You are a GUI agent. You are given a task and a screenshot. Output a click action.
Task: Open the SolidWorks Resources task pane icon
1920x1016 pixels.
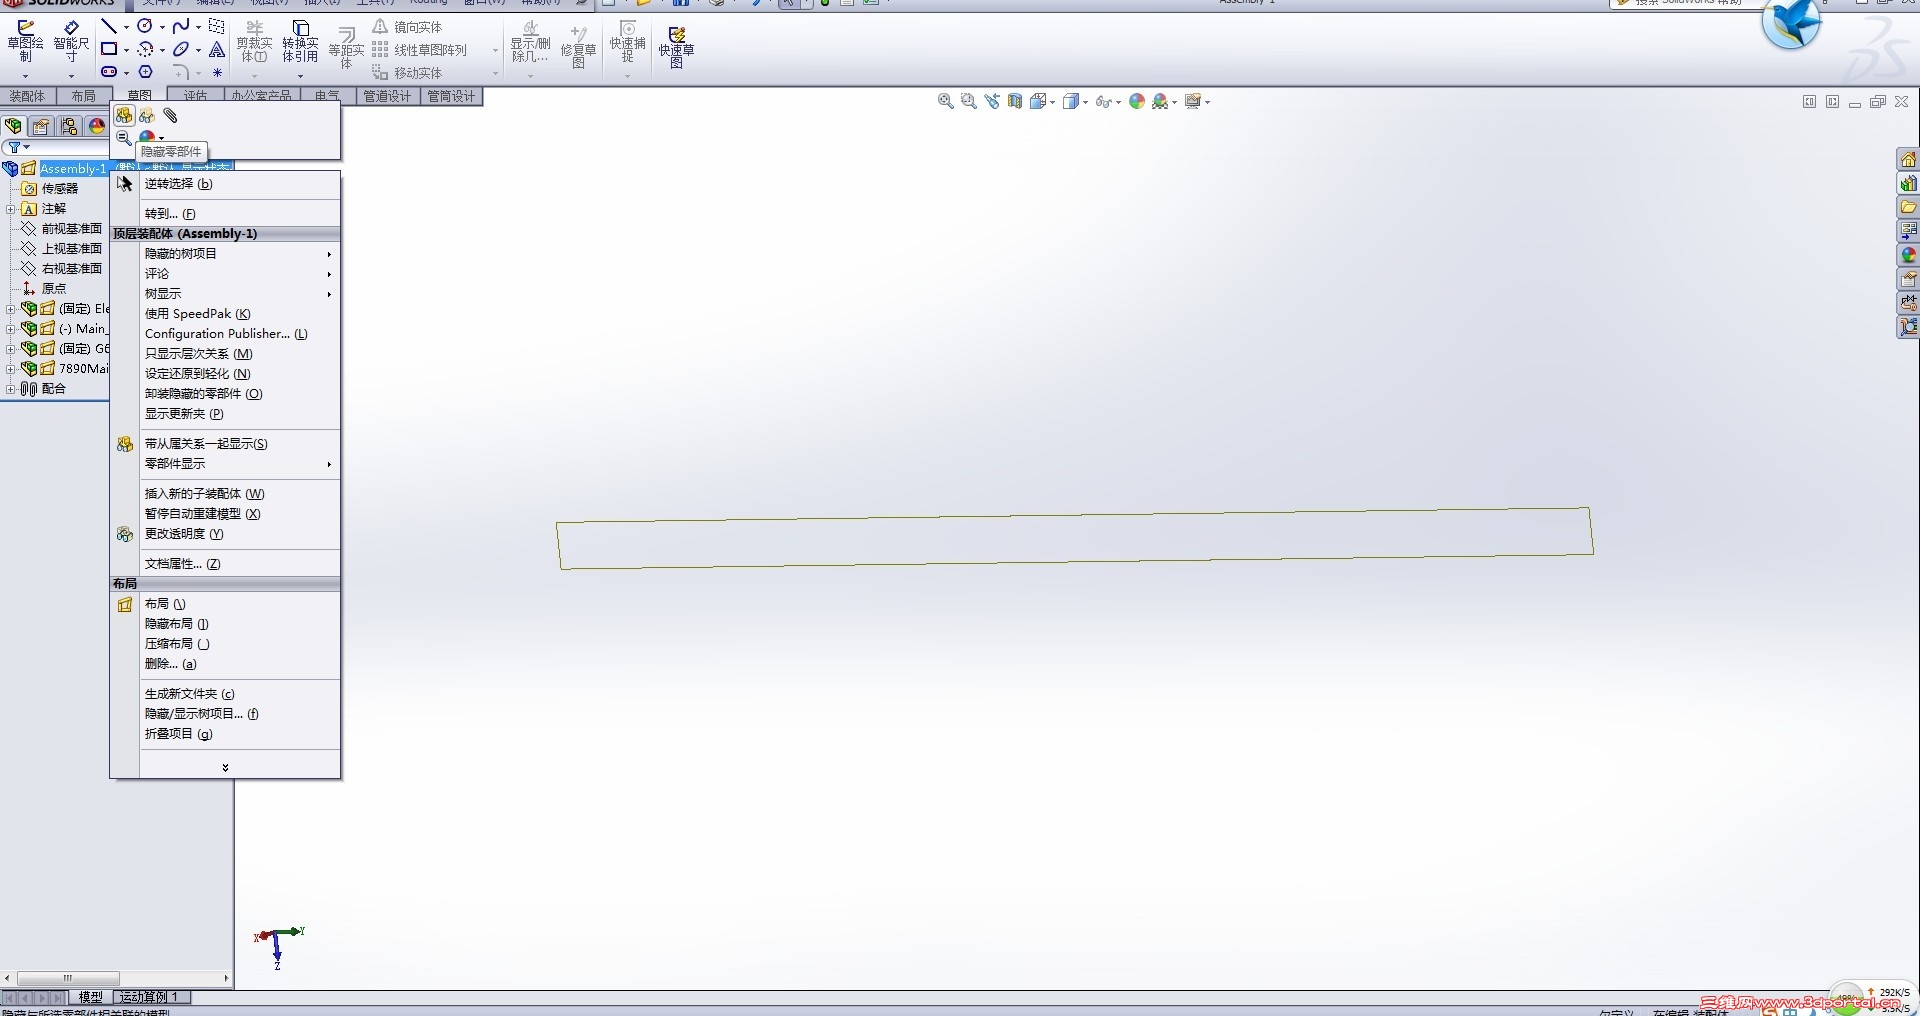[1908, 159]
